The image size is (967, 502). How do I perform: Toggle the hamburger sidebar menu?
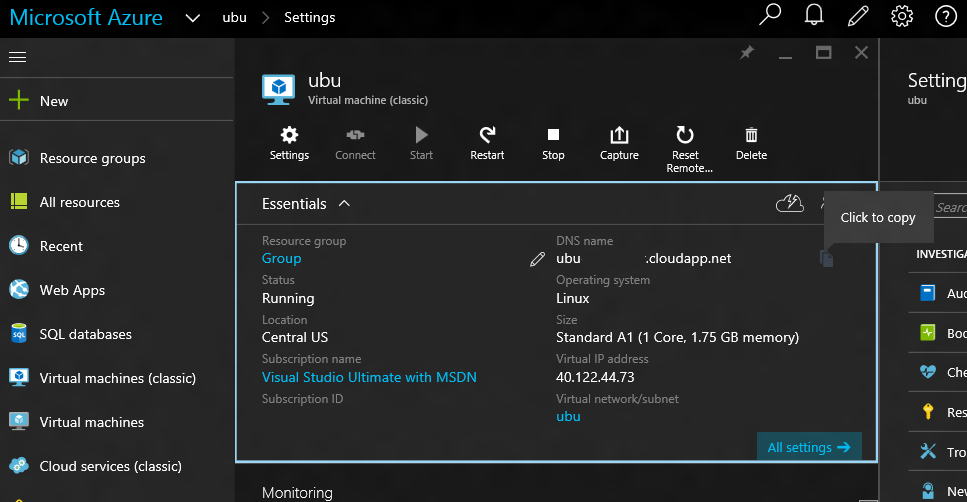tap(17, 57)
